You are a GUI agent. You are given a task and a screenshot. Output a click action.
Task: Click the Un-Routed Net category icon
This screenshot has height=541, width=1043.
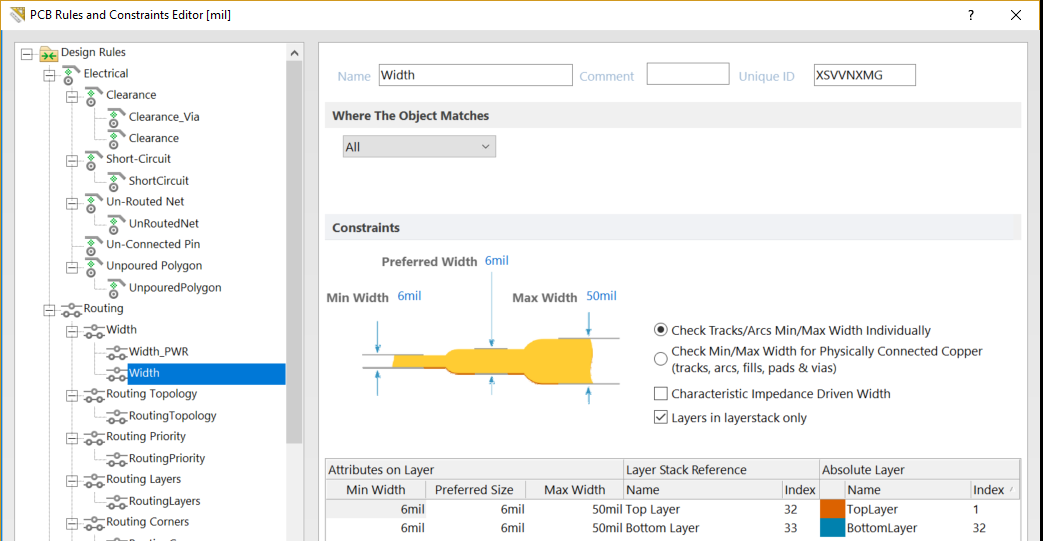(94, 203)
